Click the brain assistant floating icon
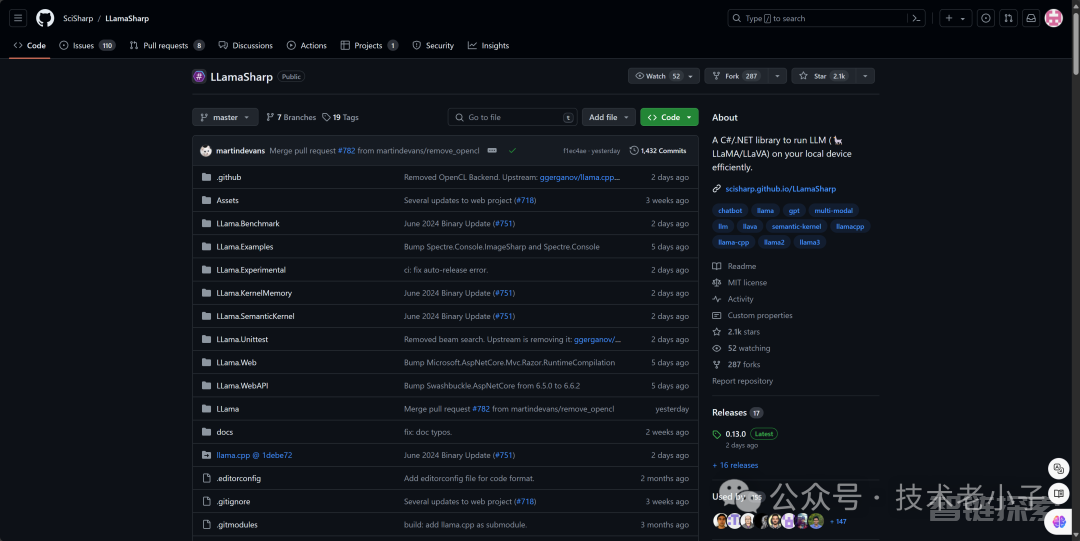Screen dimensions: 1080x541 point(1059,522)
